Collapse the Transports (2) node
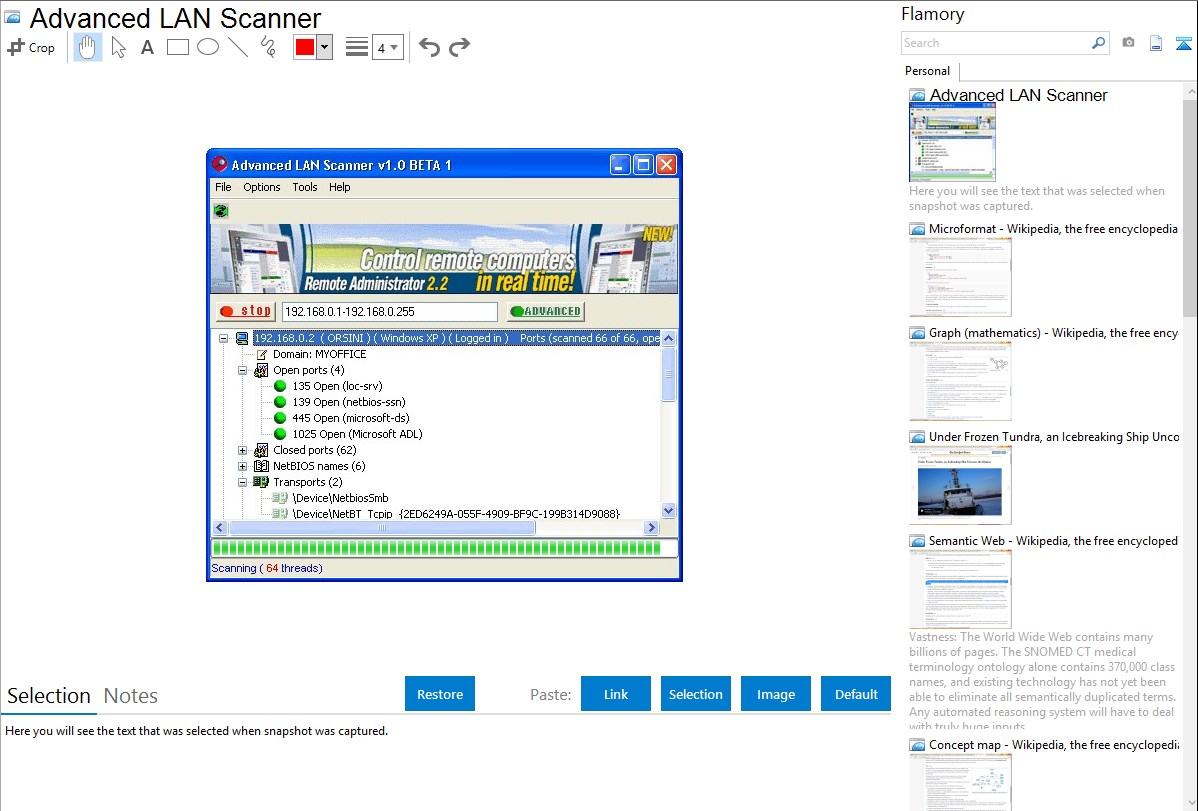 click(242, 482)
